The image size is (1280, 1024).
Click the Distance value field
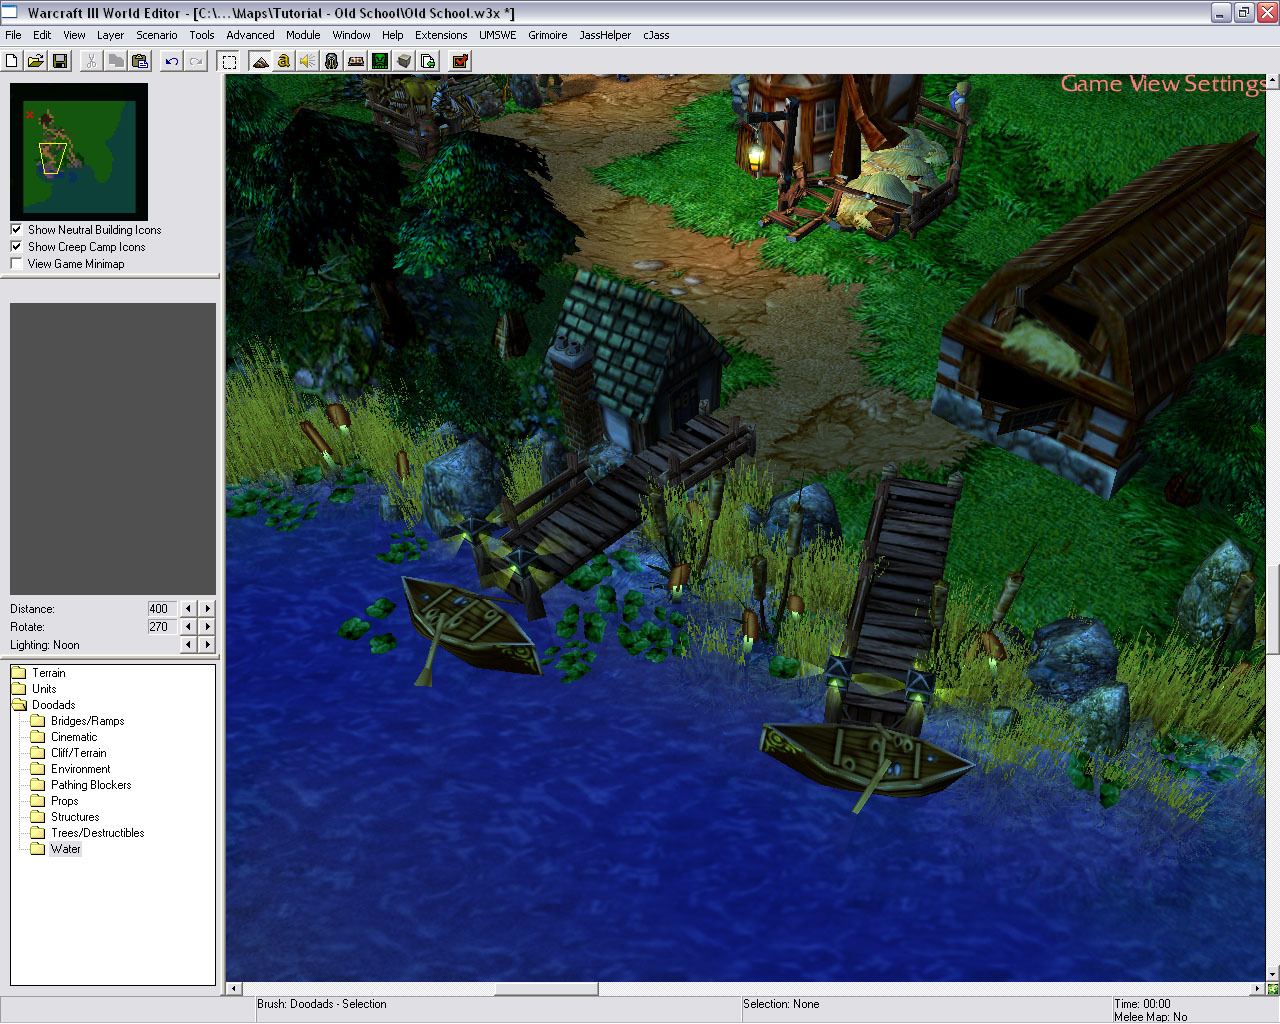(x=162, y=608)
